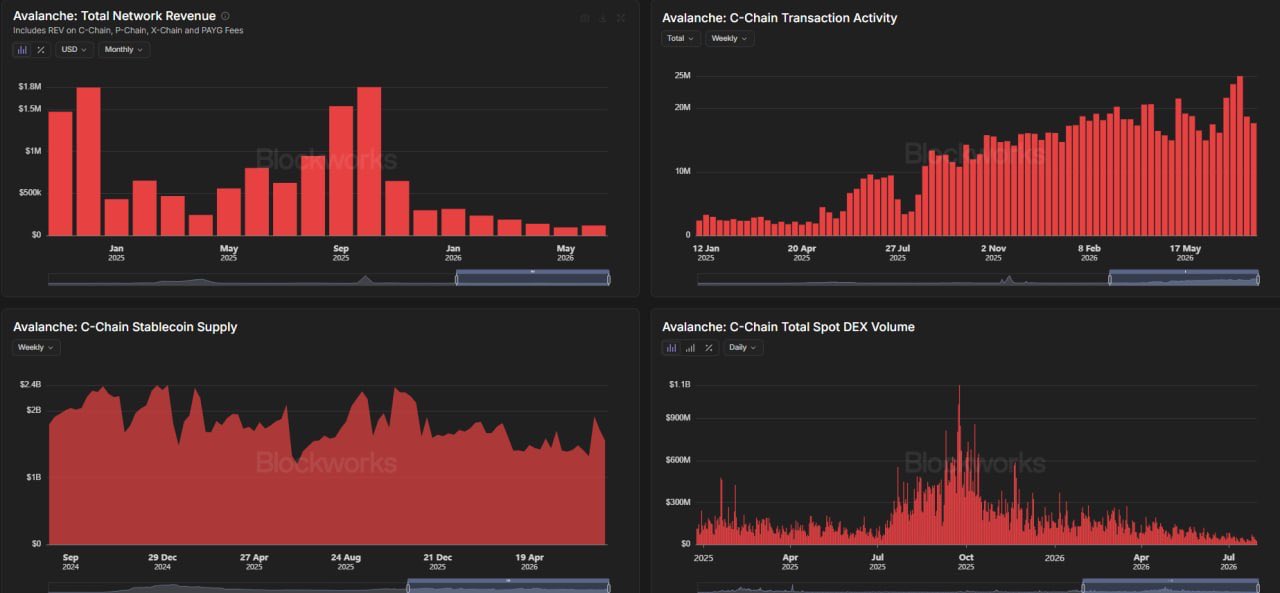The height and width of the screenshot is (593, 1280).
Task: Click the '$1.8M' axis label on Network Revenue
Action: click(x=30, y=87)
